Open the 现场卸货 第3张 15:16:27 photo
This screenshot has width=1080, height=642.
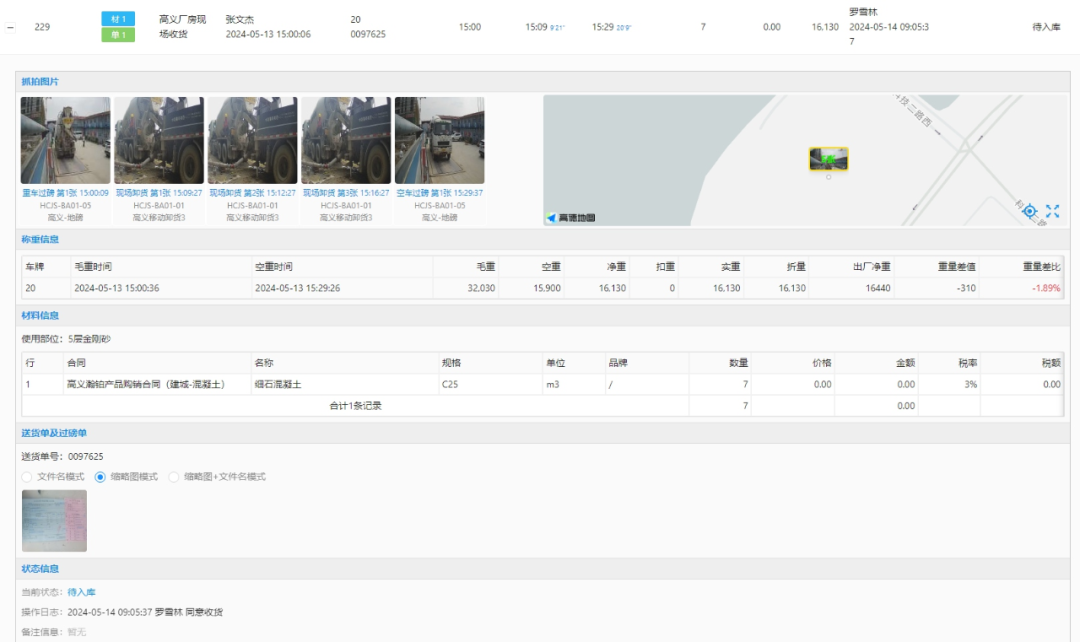[x=346, y=140]
